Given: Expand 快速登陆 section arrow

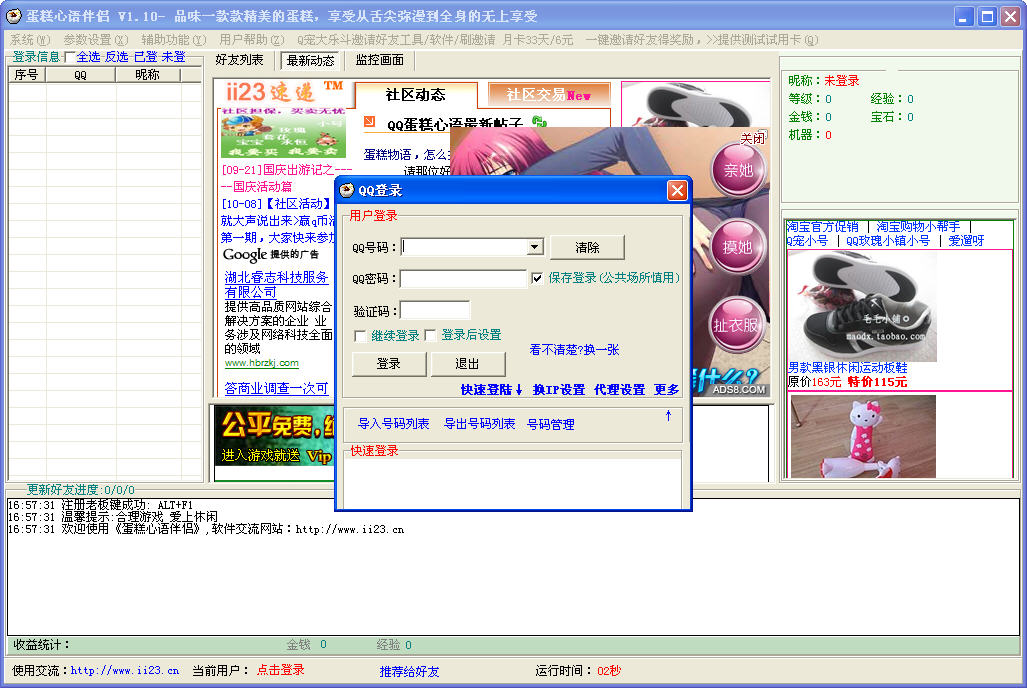Looking at the screenshot, I should click(x=519, y=390).
